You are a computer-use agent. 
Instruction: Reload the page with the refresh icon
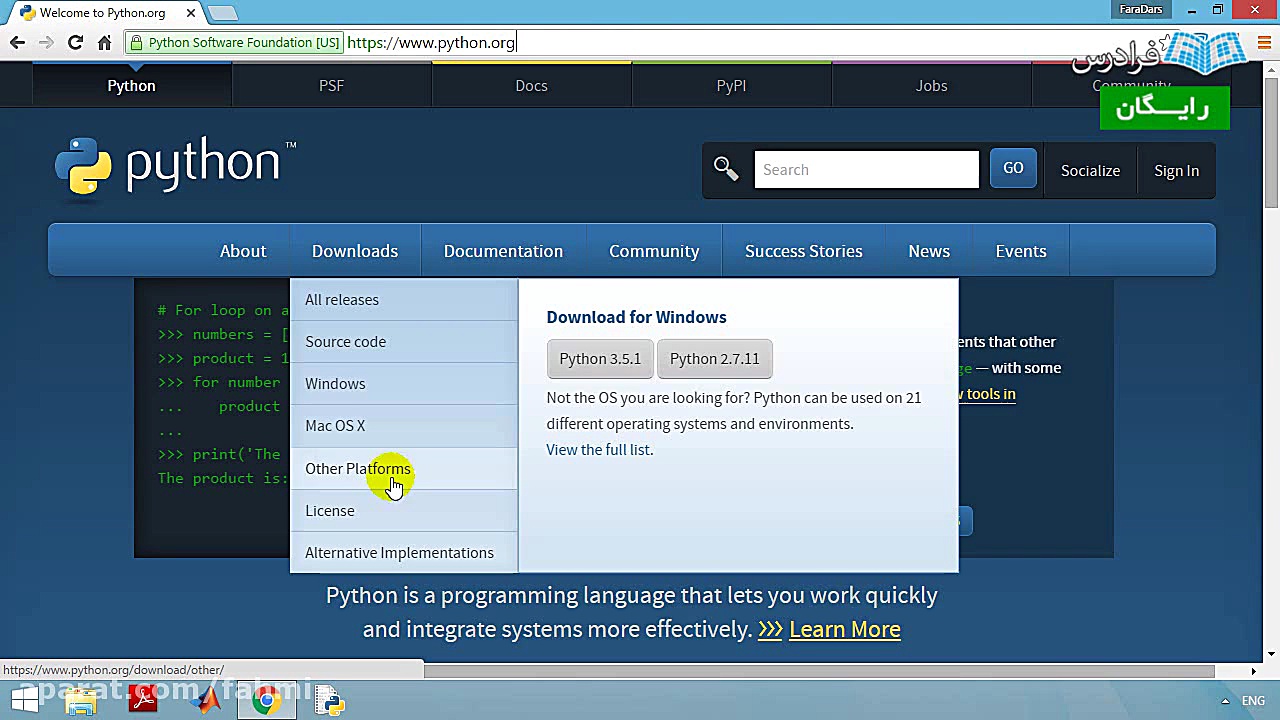tap(75, 42)
